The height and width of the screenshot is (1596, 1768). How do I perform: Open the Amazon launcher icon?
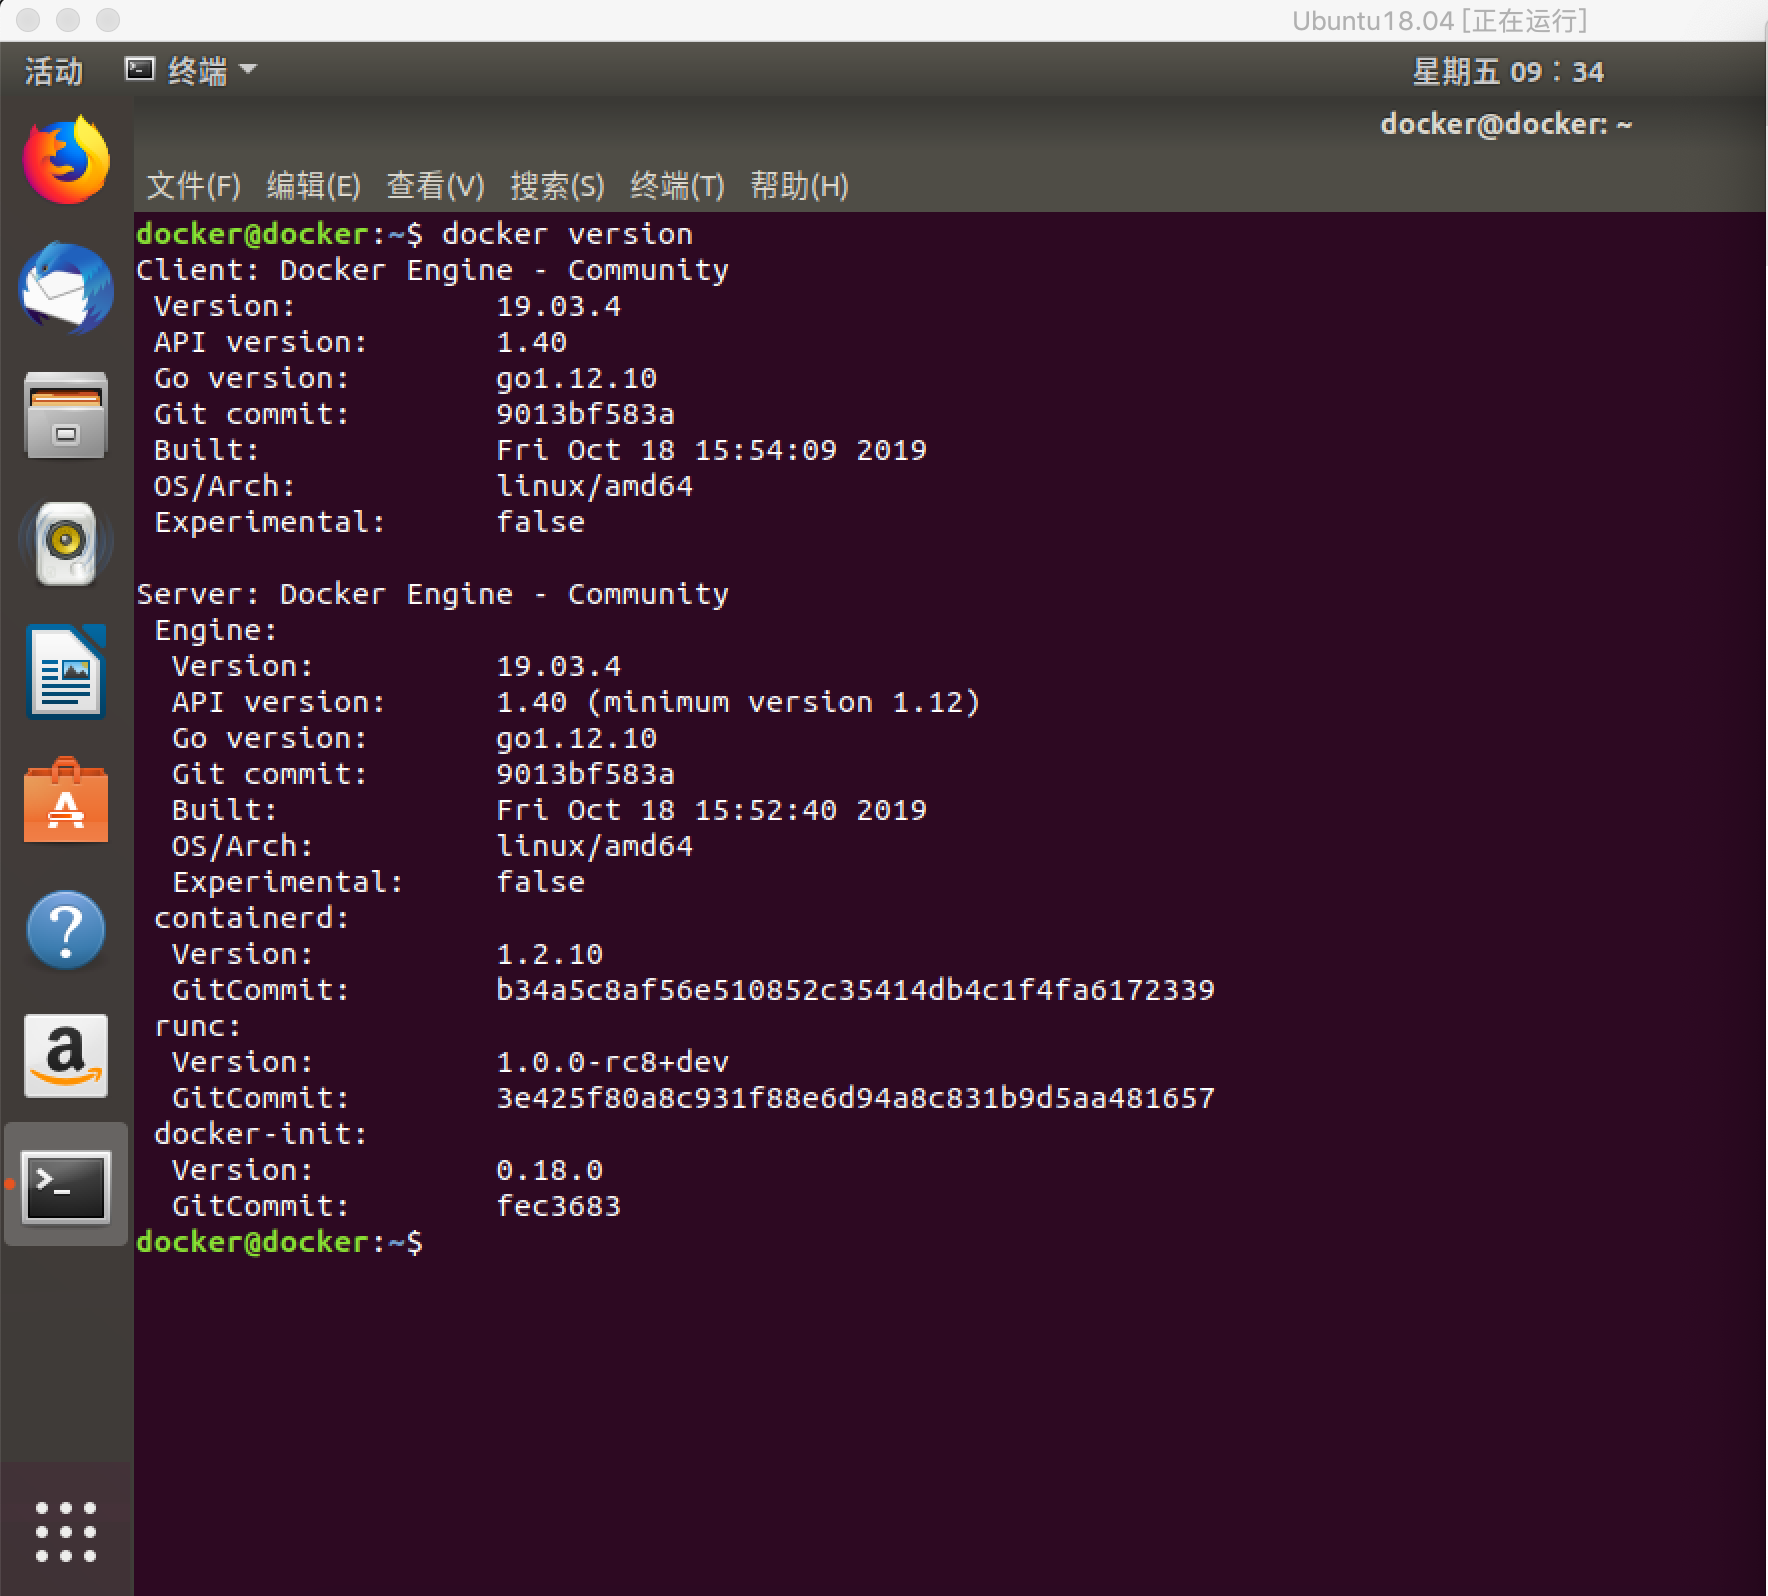[66, 1056]
